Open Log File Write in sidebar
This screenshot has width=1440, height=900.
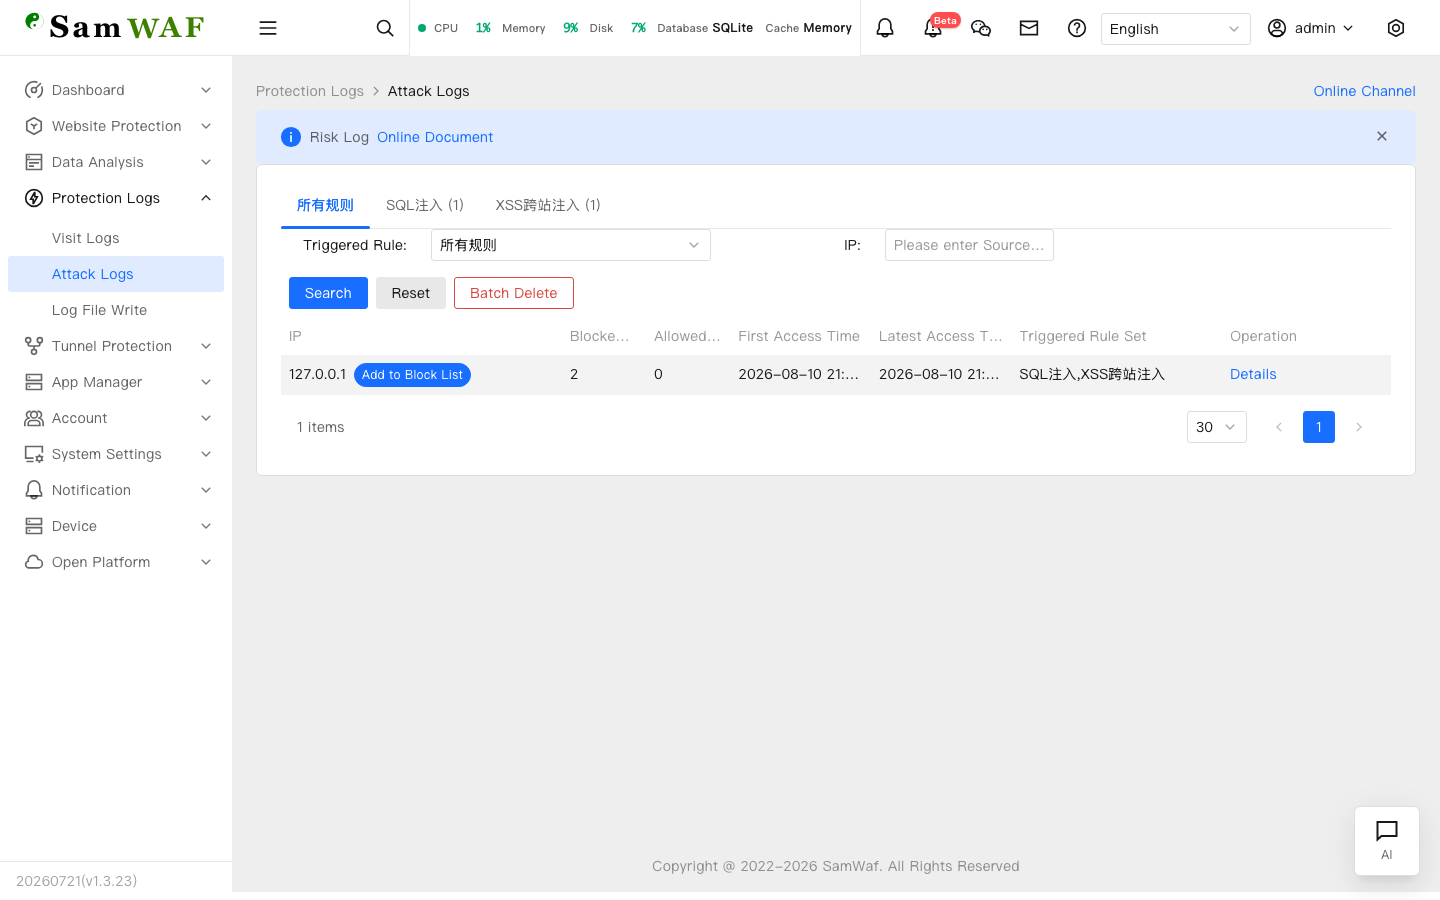click(x=116, y=310)
